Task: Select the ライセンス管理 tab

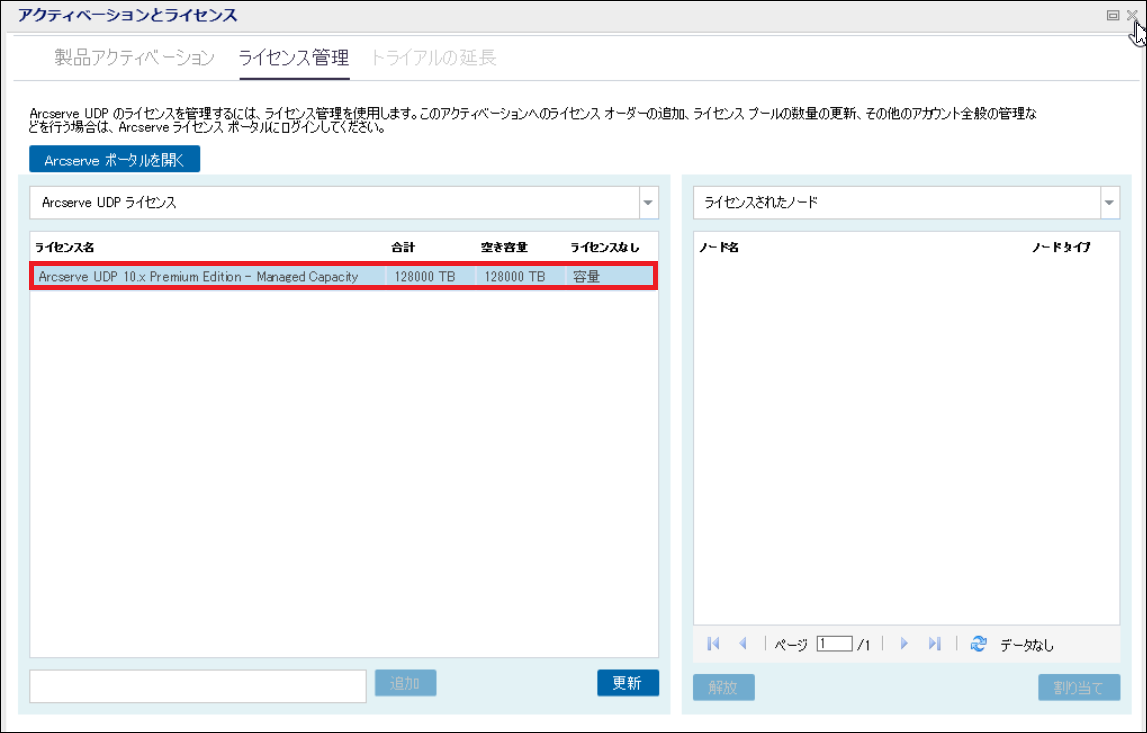Action: click(294, 58)
